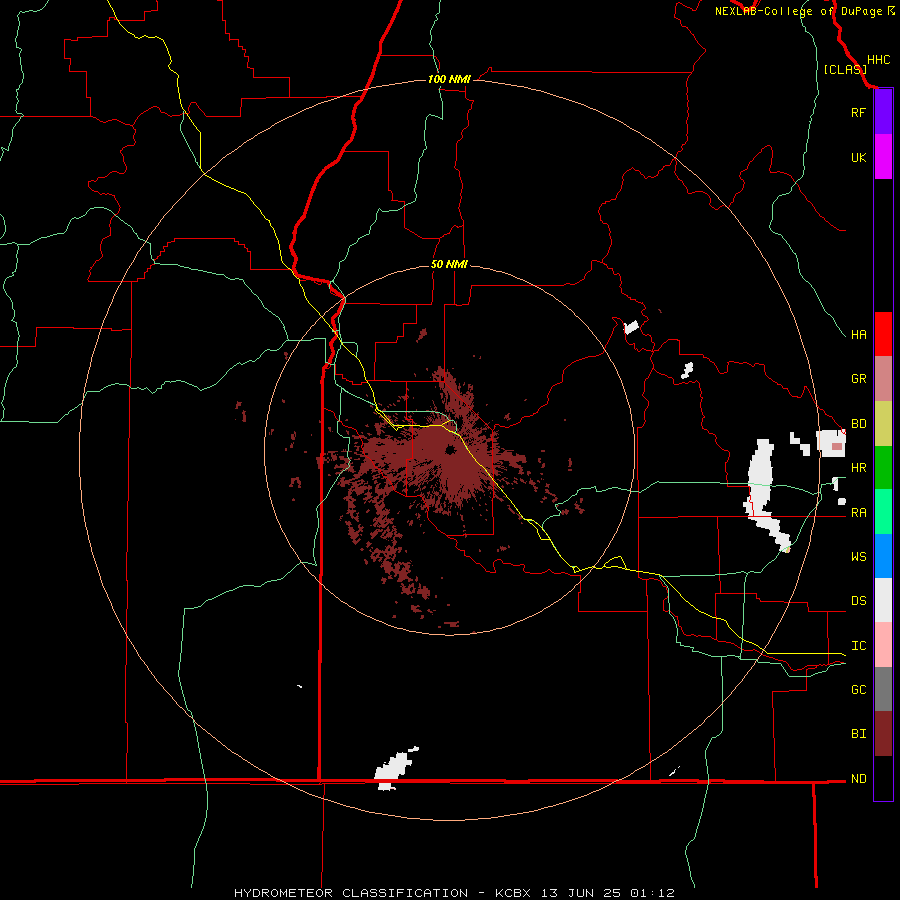Viewport: 900px width, 900px height.
Task: Click the 50 NMI range ring label
Action: click(x=449, y=264)
